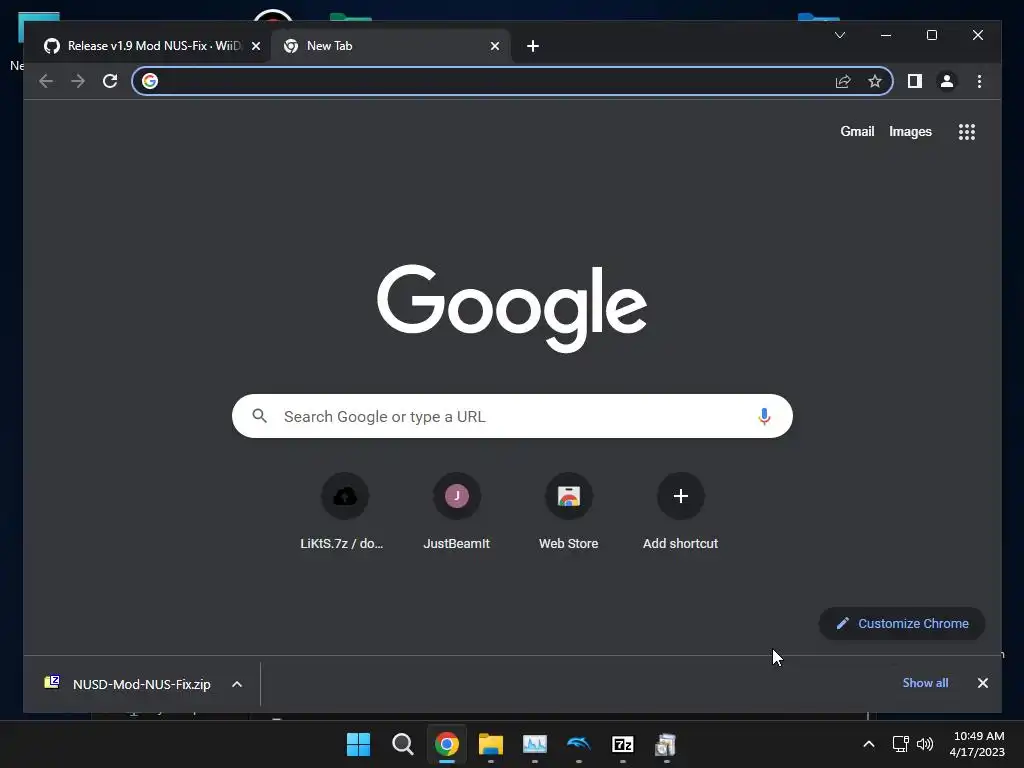Bookmark this tab with the star icon
The image size is (1024, 768).
(875, 81)
